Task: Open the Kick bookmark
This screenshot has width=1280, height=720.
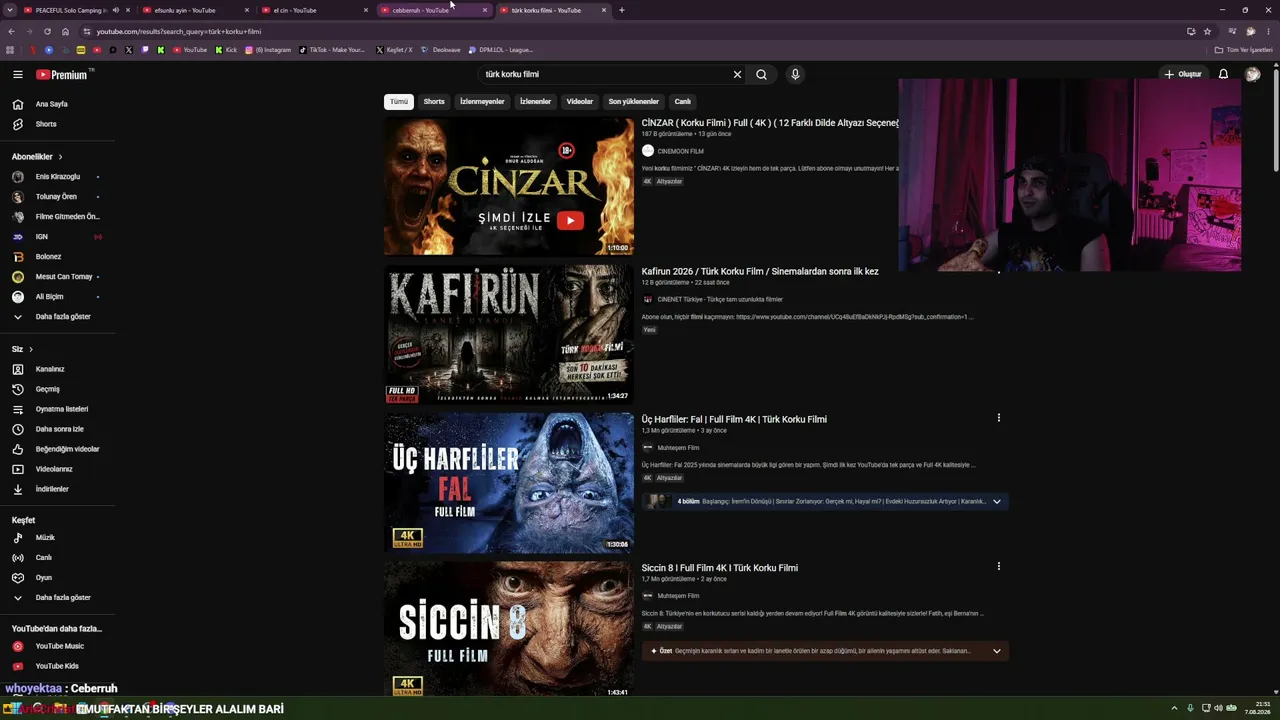Action: point(226,49)
